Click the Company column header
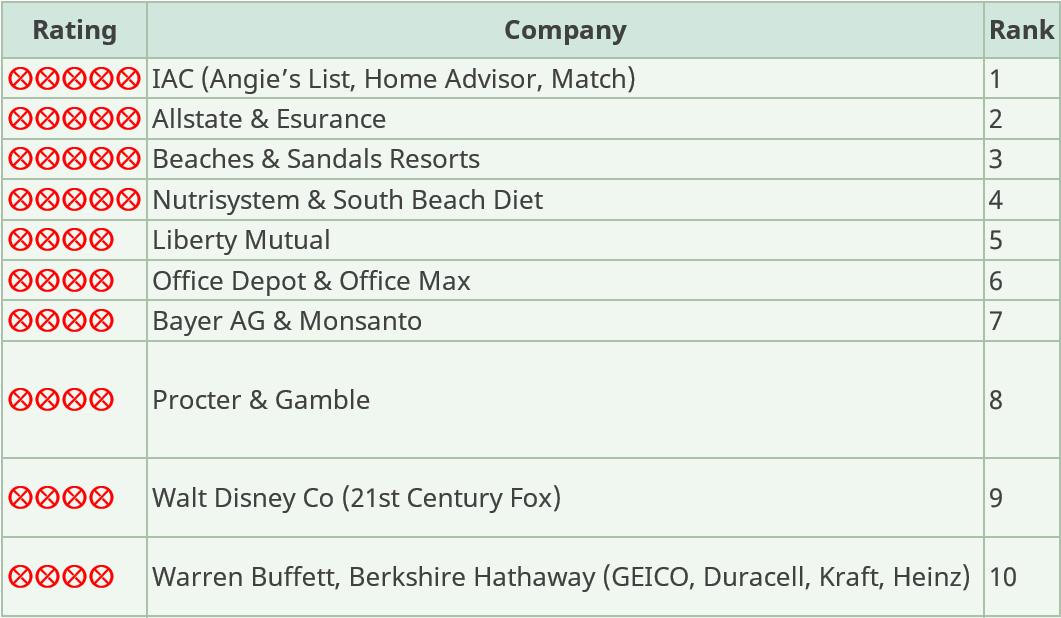1061x618 pixels. pyautogui.click(x=565, y=30)
